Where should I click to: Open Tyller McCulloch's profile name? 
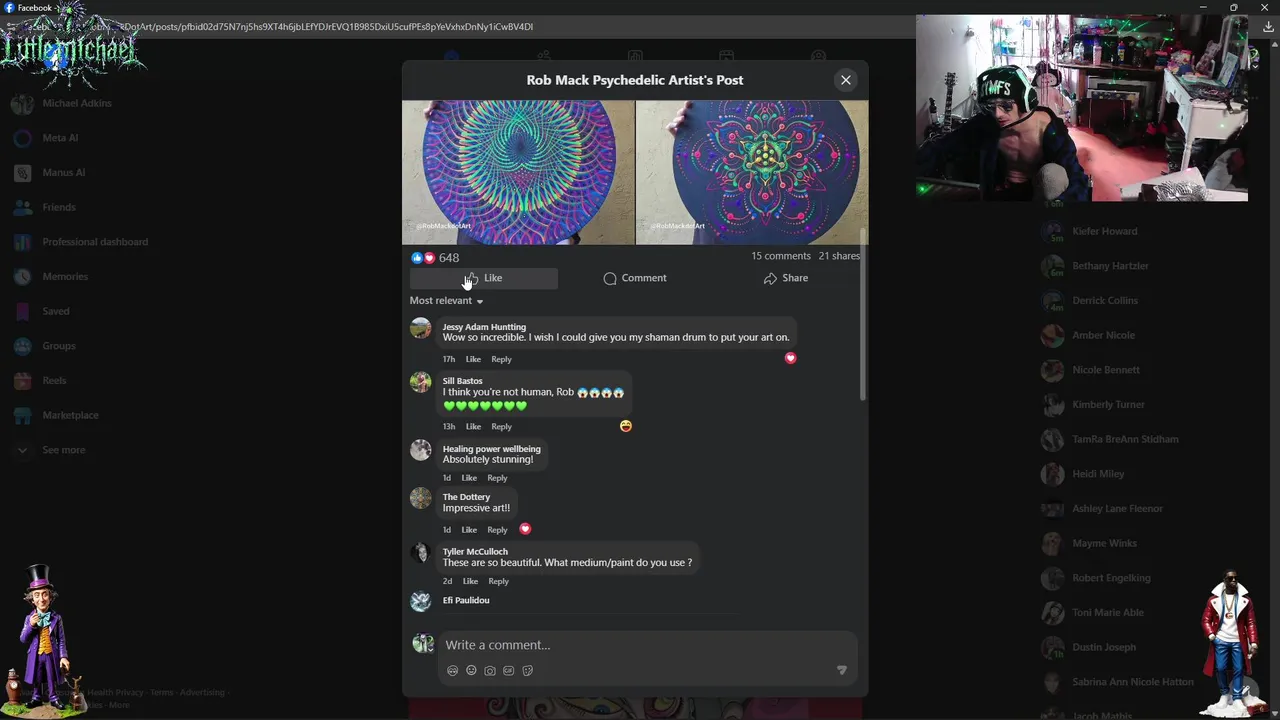click(475, 552)
